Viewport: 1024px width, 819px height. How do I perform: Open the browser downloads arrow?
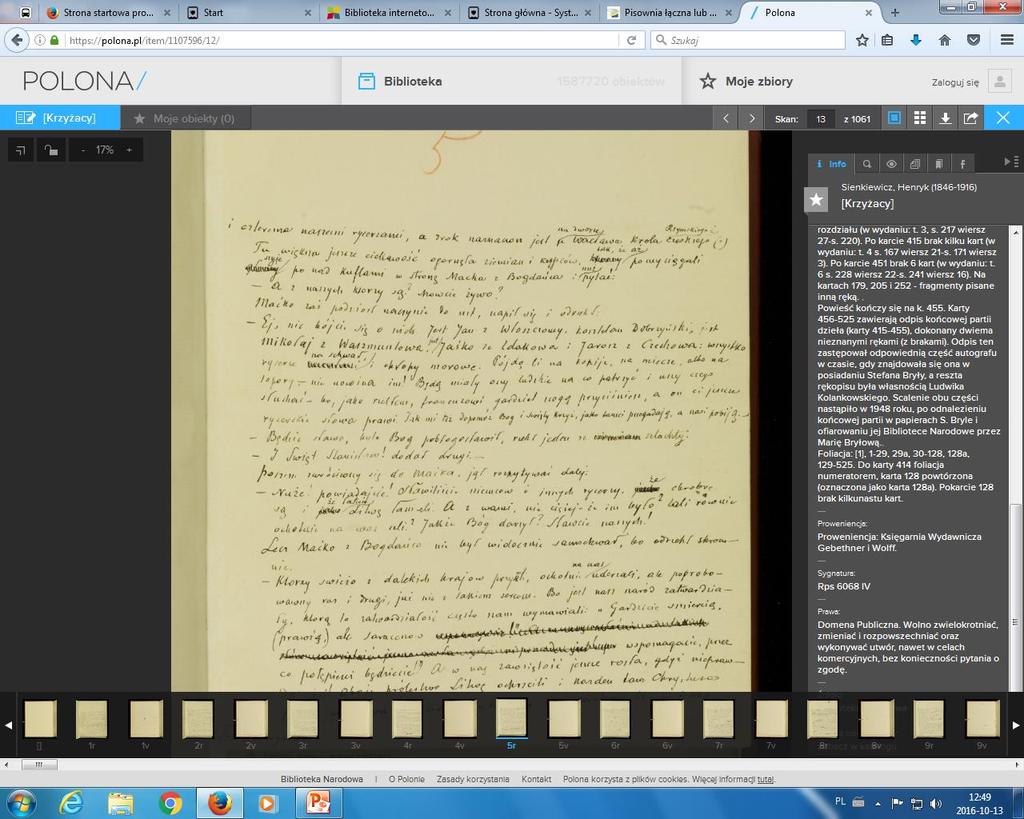(916, 40)
